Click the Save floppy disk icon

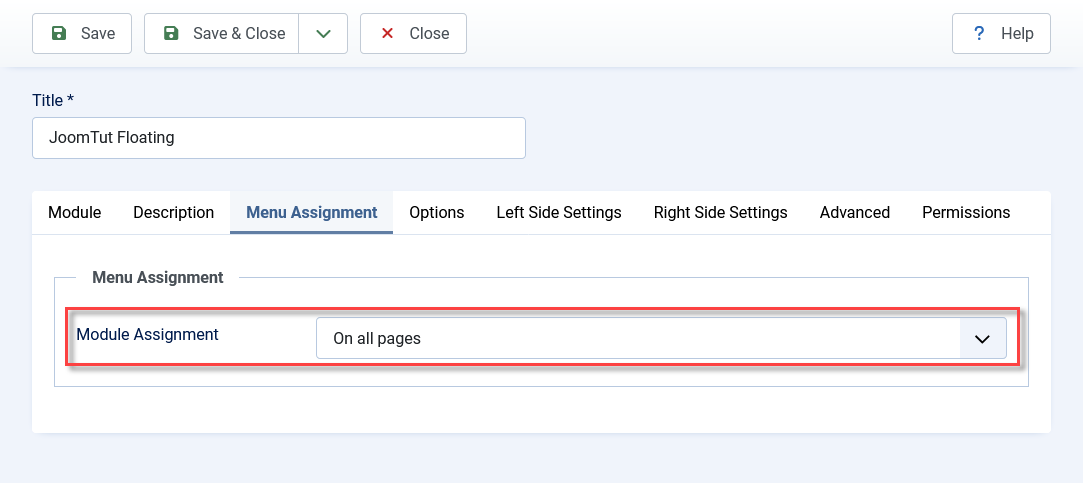coord(59,33)
